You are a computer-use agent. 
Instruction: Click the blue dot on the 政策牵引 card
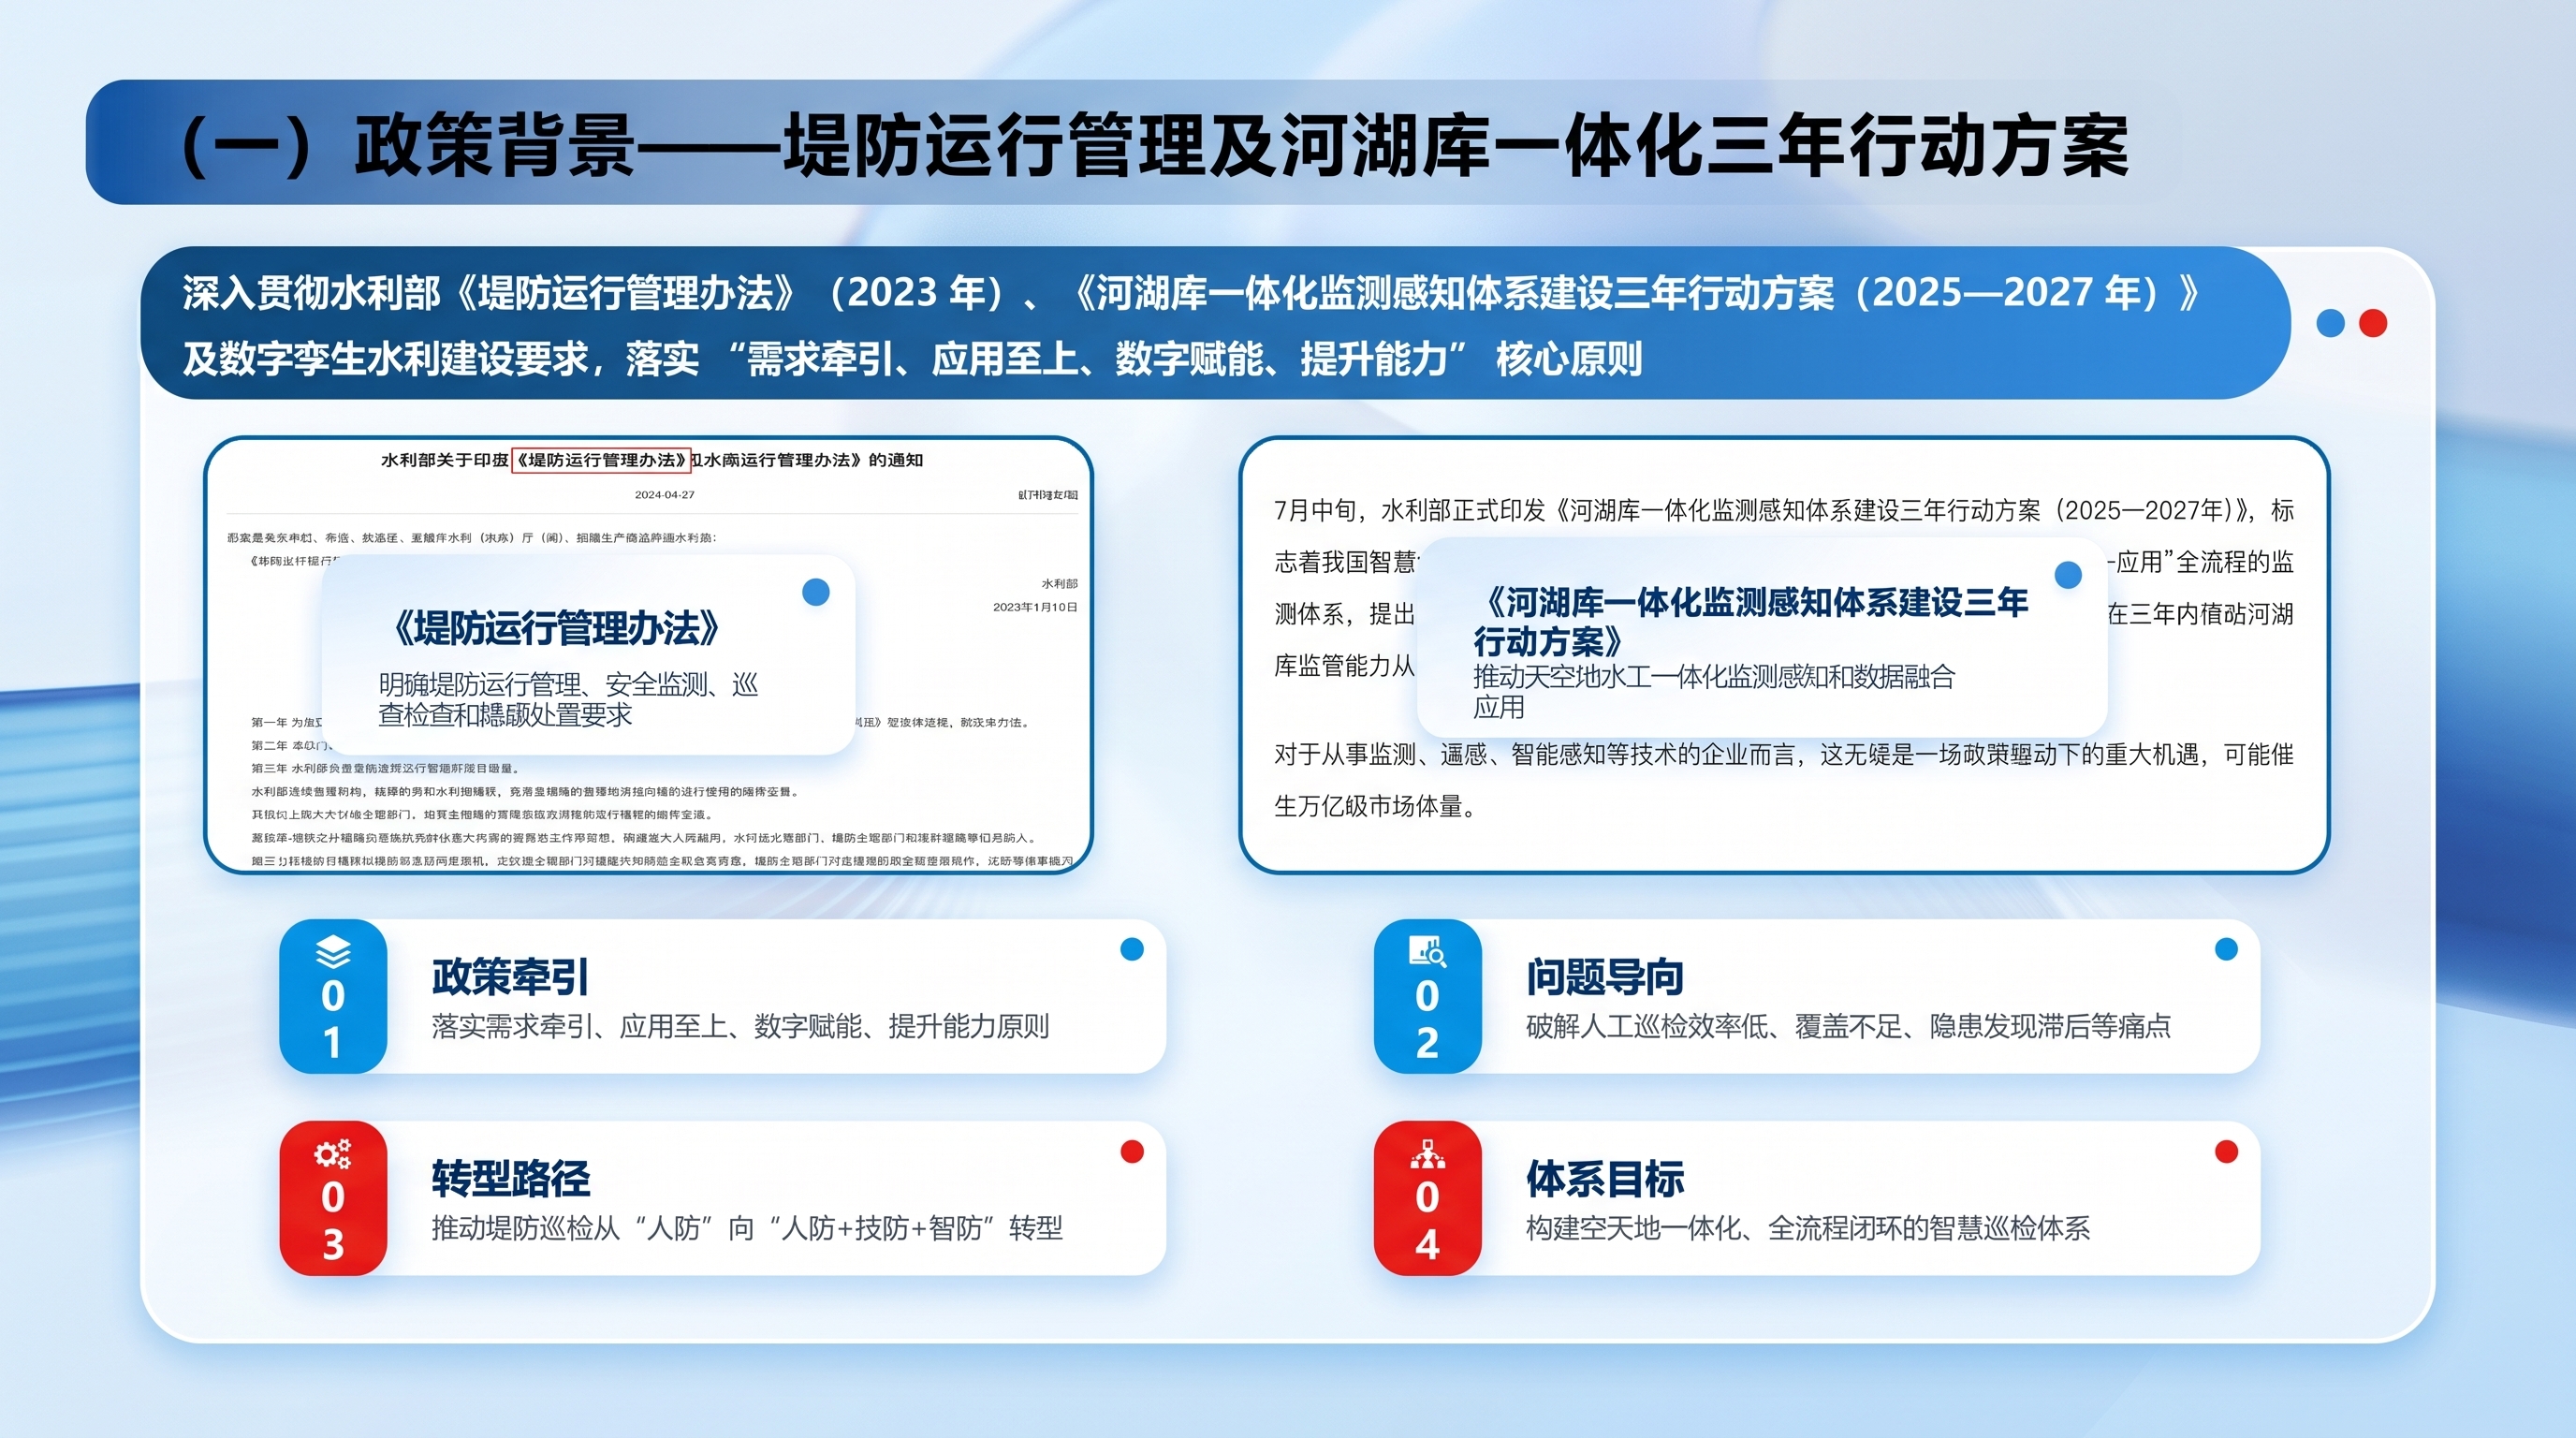click(x=1132, y=949)
